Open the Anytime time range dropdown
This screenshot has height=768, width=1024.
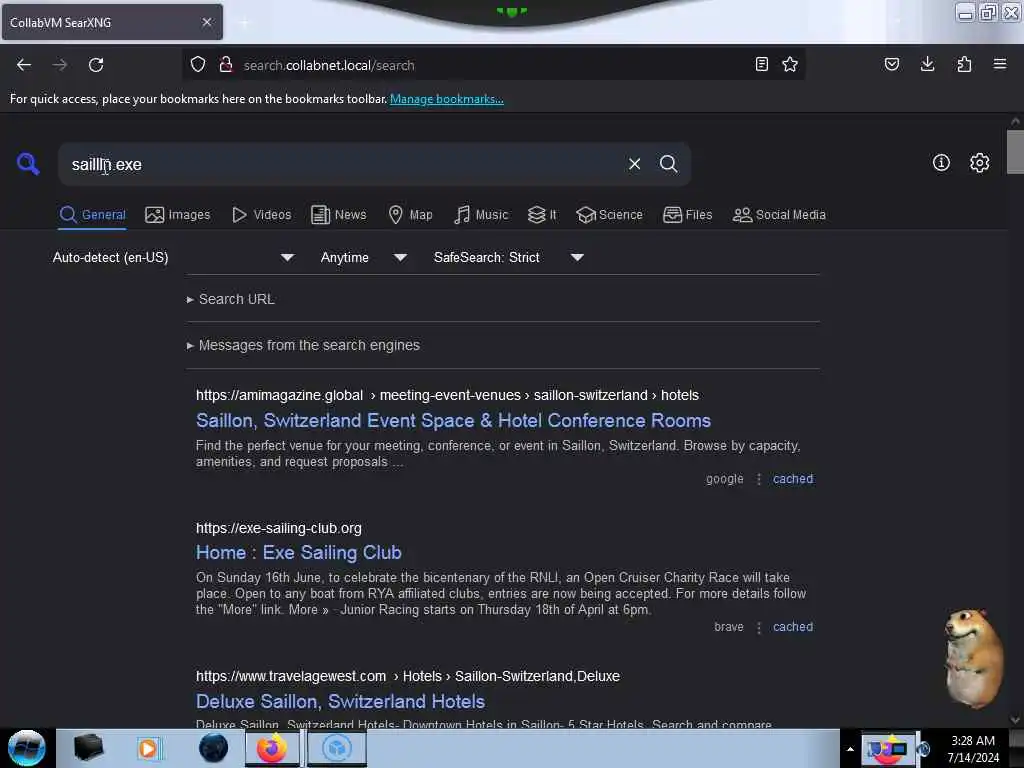pos(364,257)
